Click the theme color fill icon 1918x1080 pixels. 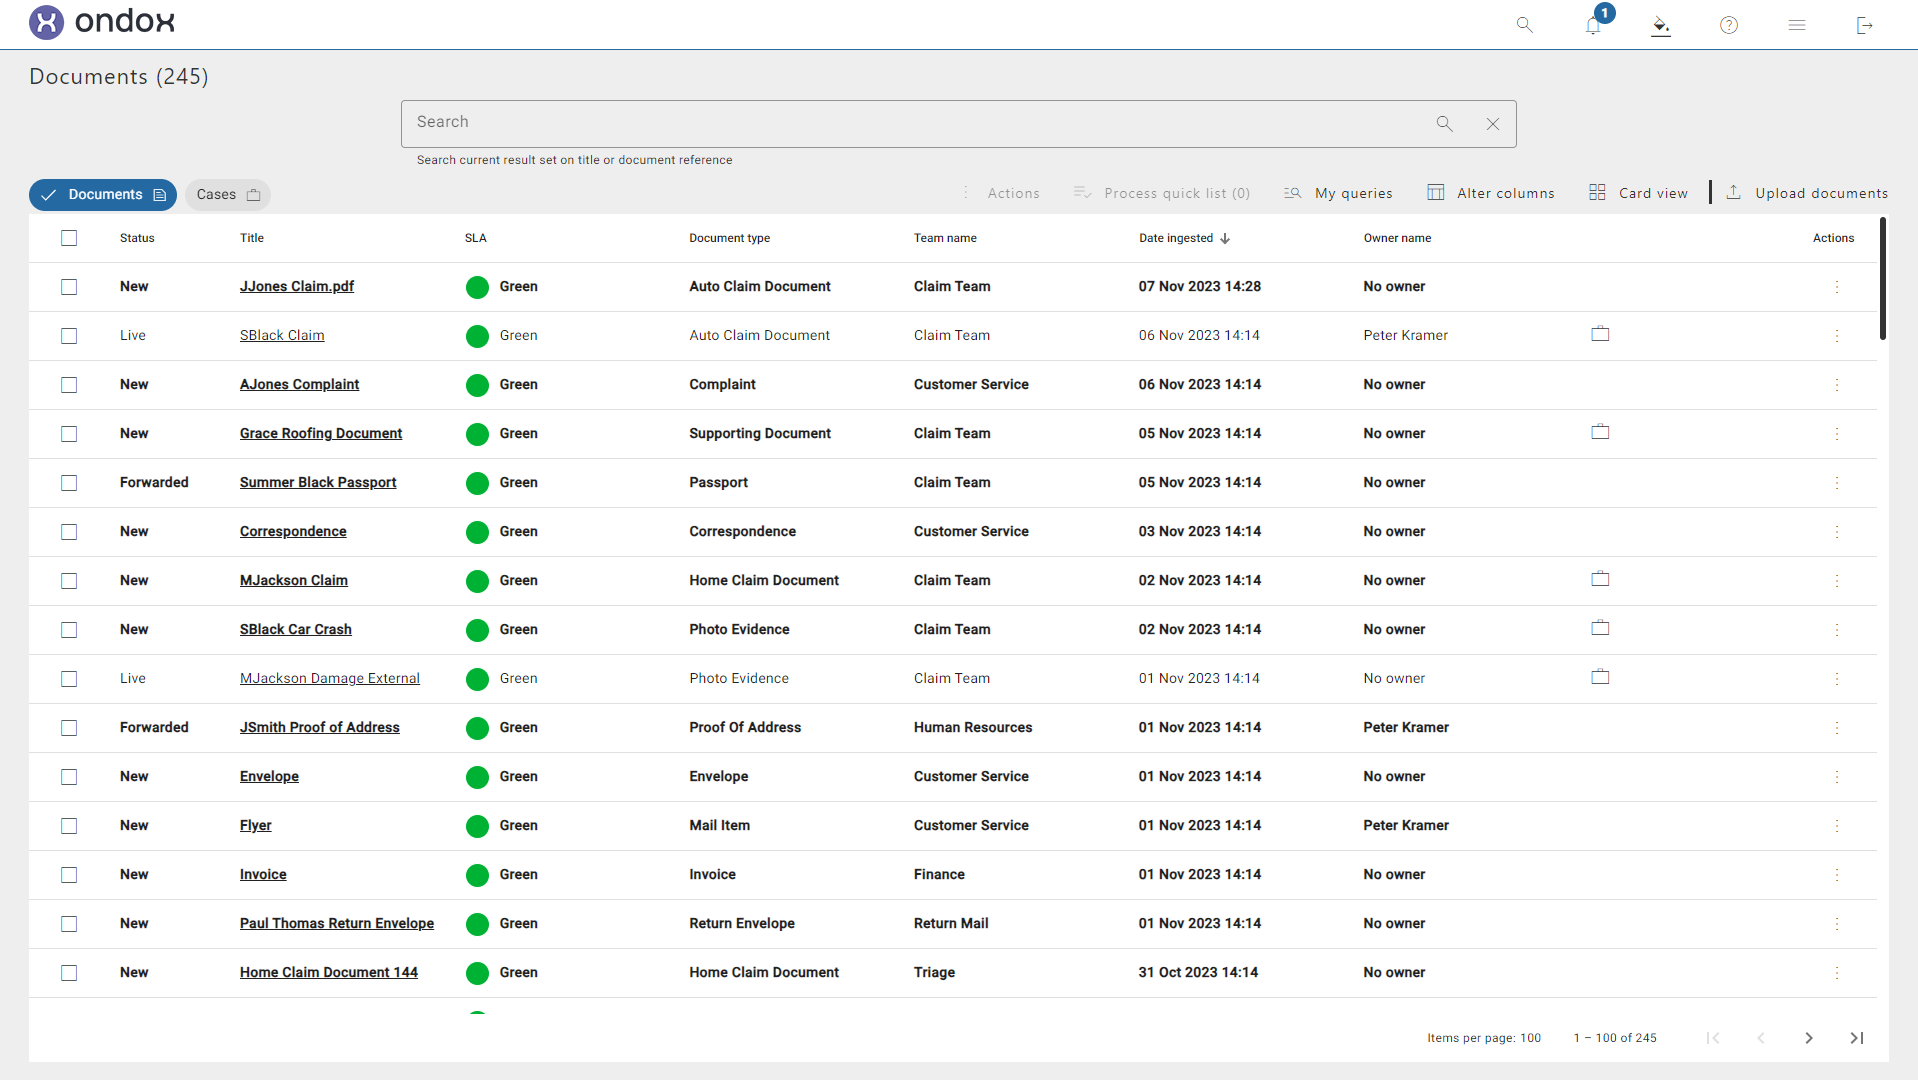1660,26
